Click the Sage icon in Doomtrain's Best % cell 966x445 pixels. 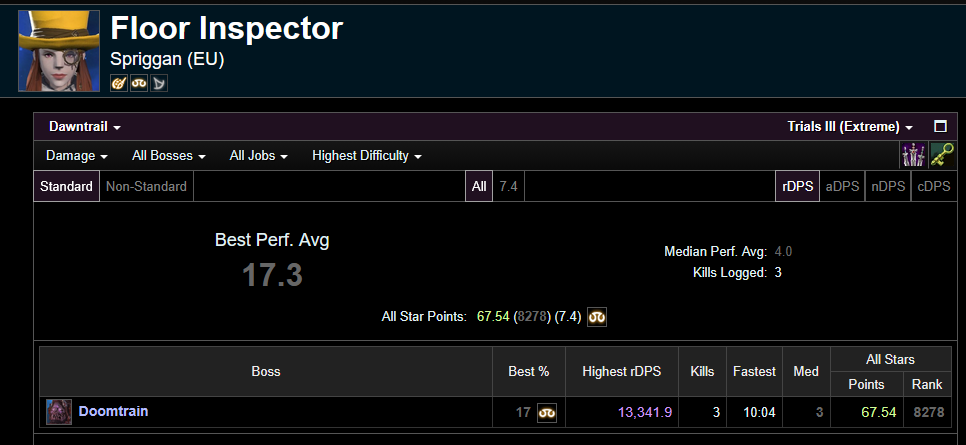pos(546,413)
